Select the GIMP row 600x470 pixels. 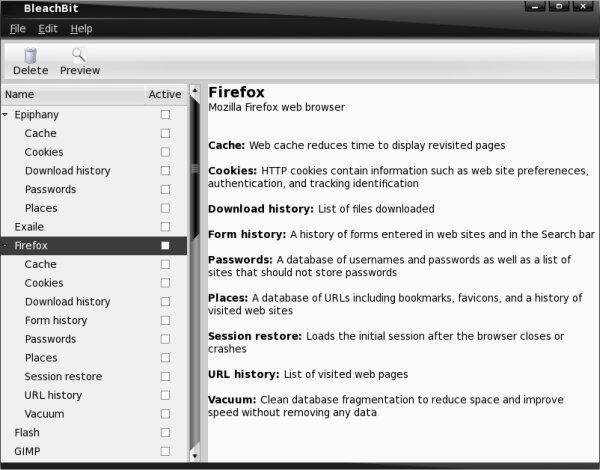click(94, 451)
